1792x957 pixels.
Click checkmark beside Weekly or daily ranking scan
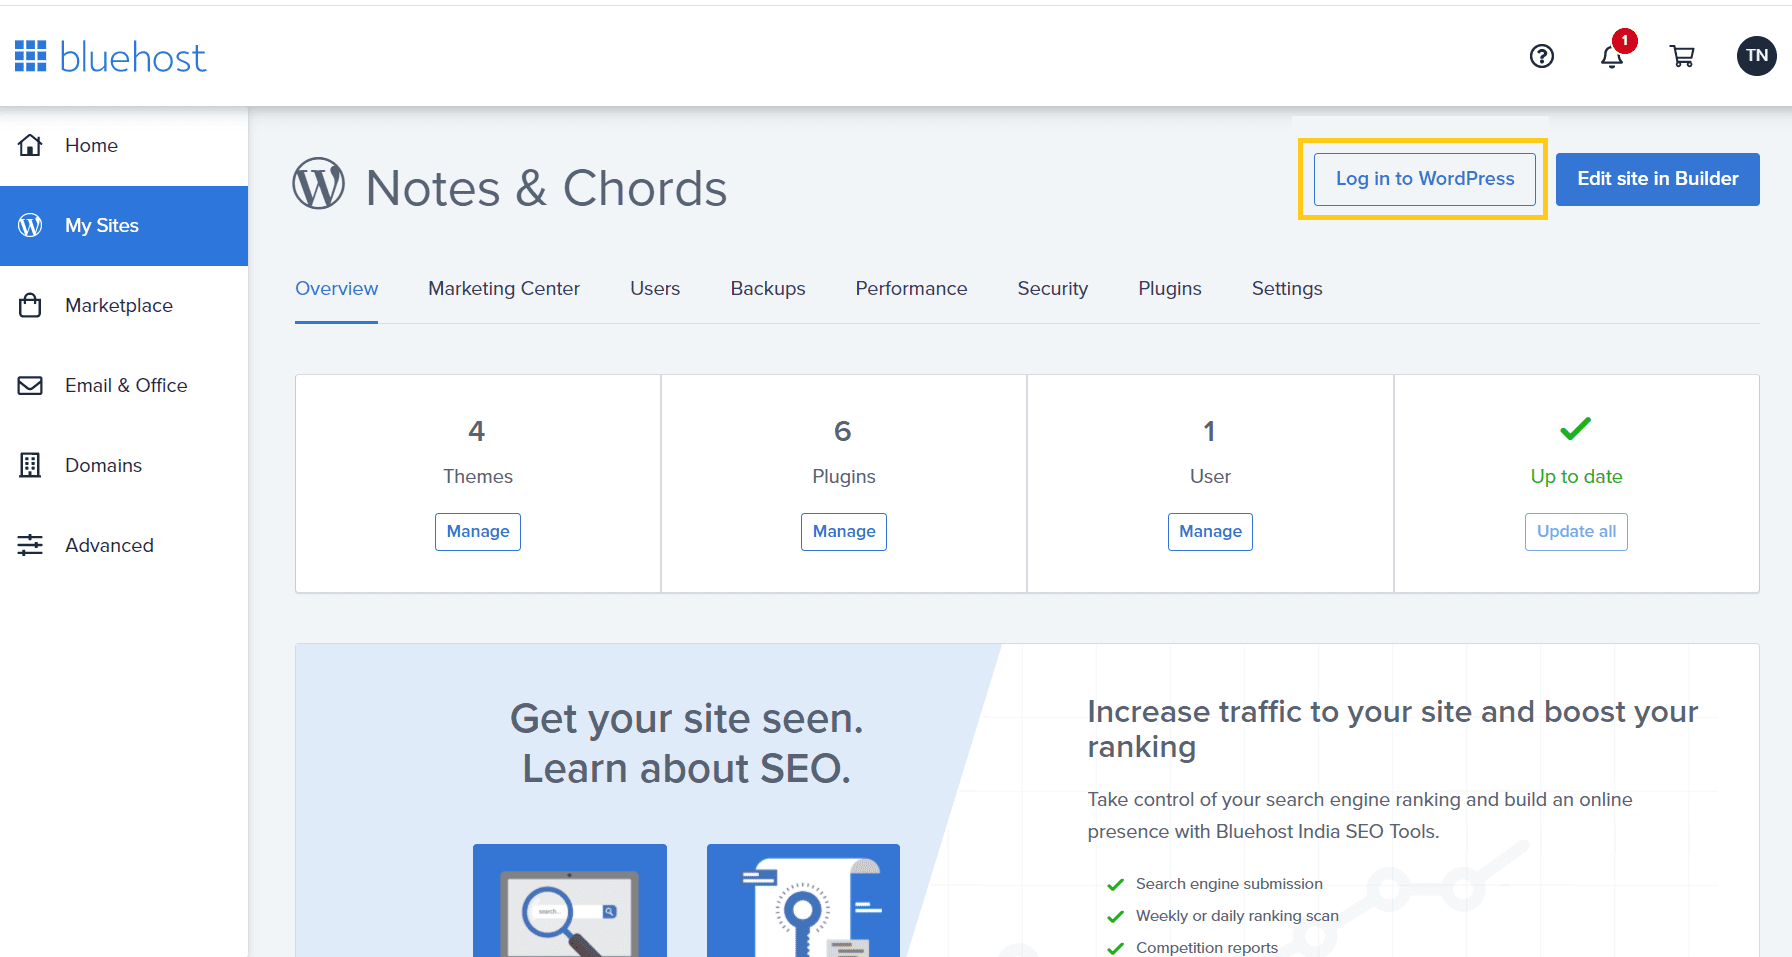(1115, 917)
